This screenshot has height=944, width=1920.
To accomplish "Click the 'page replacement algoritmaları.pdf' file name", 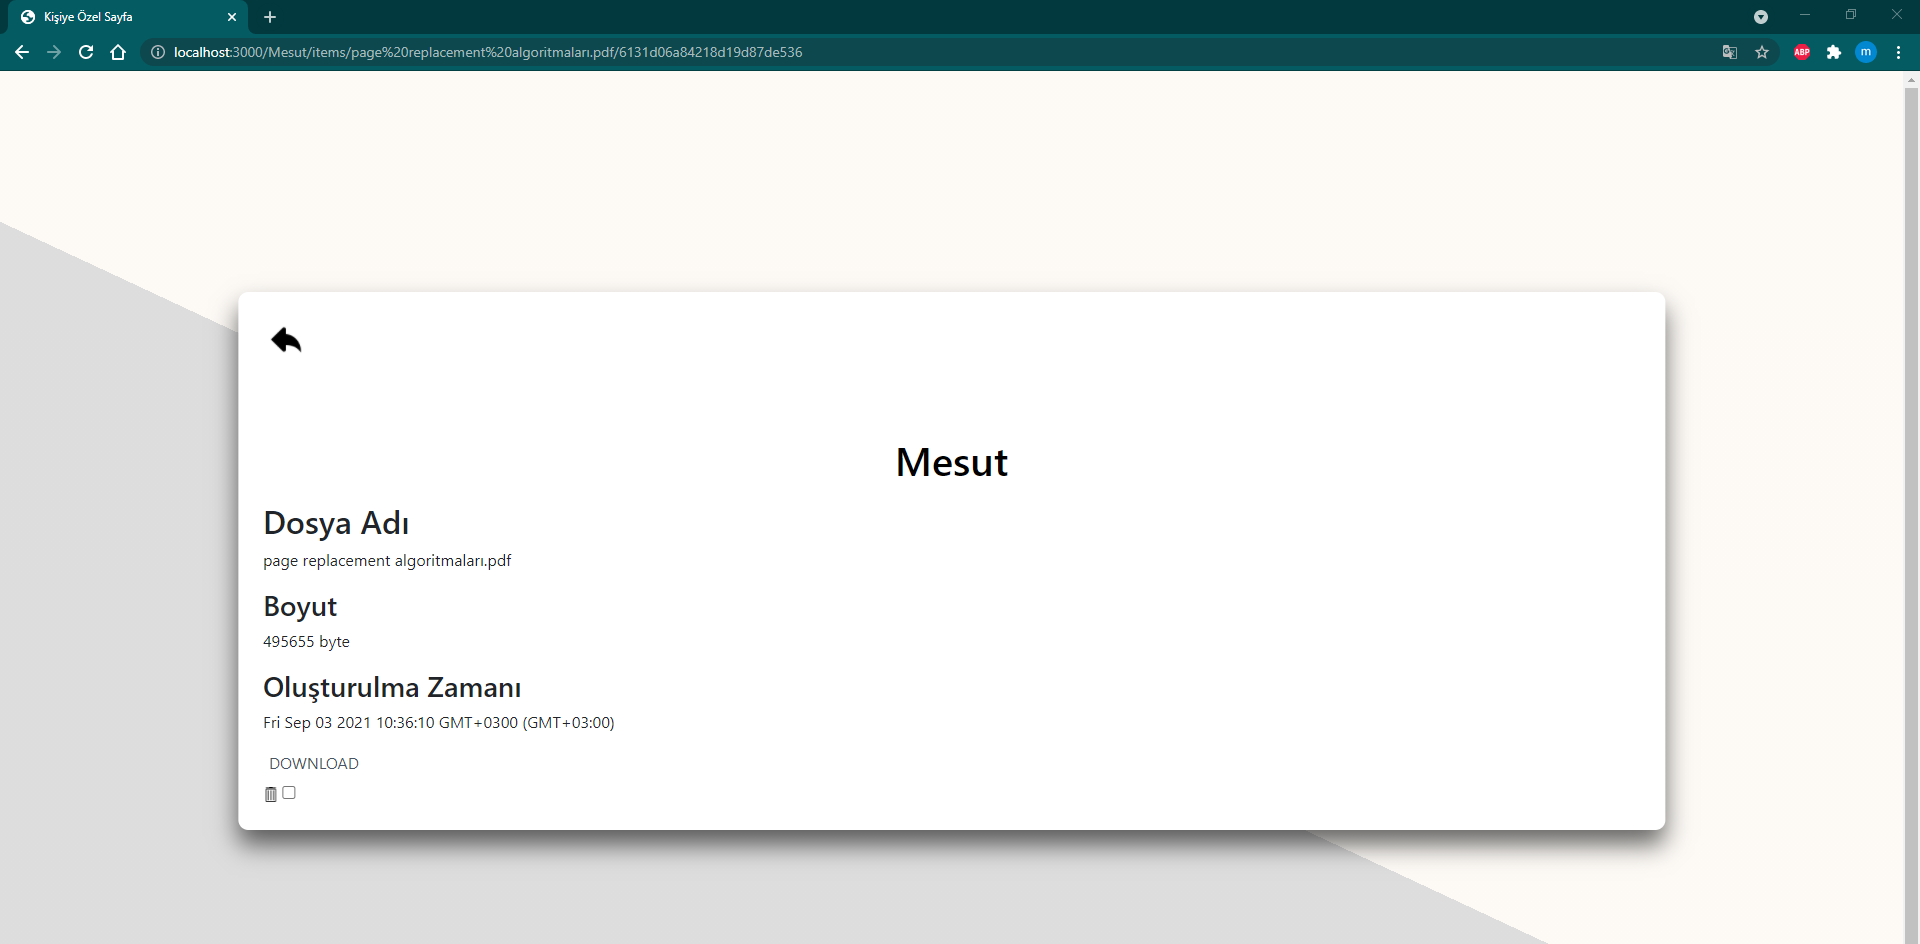I will click(x=387, y=560).
